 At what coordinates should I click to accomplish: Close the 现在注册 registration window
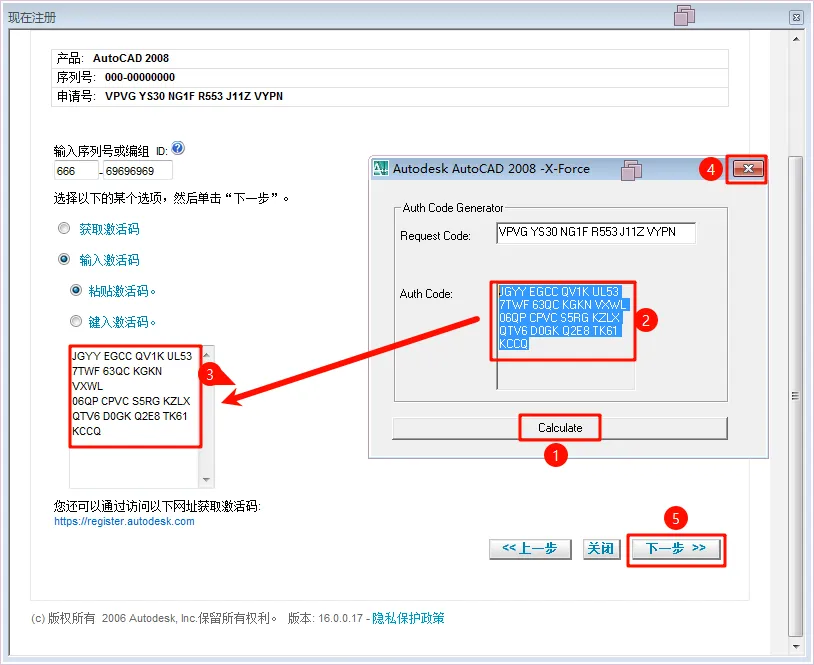click(796, 18)
